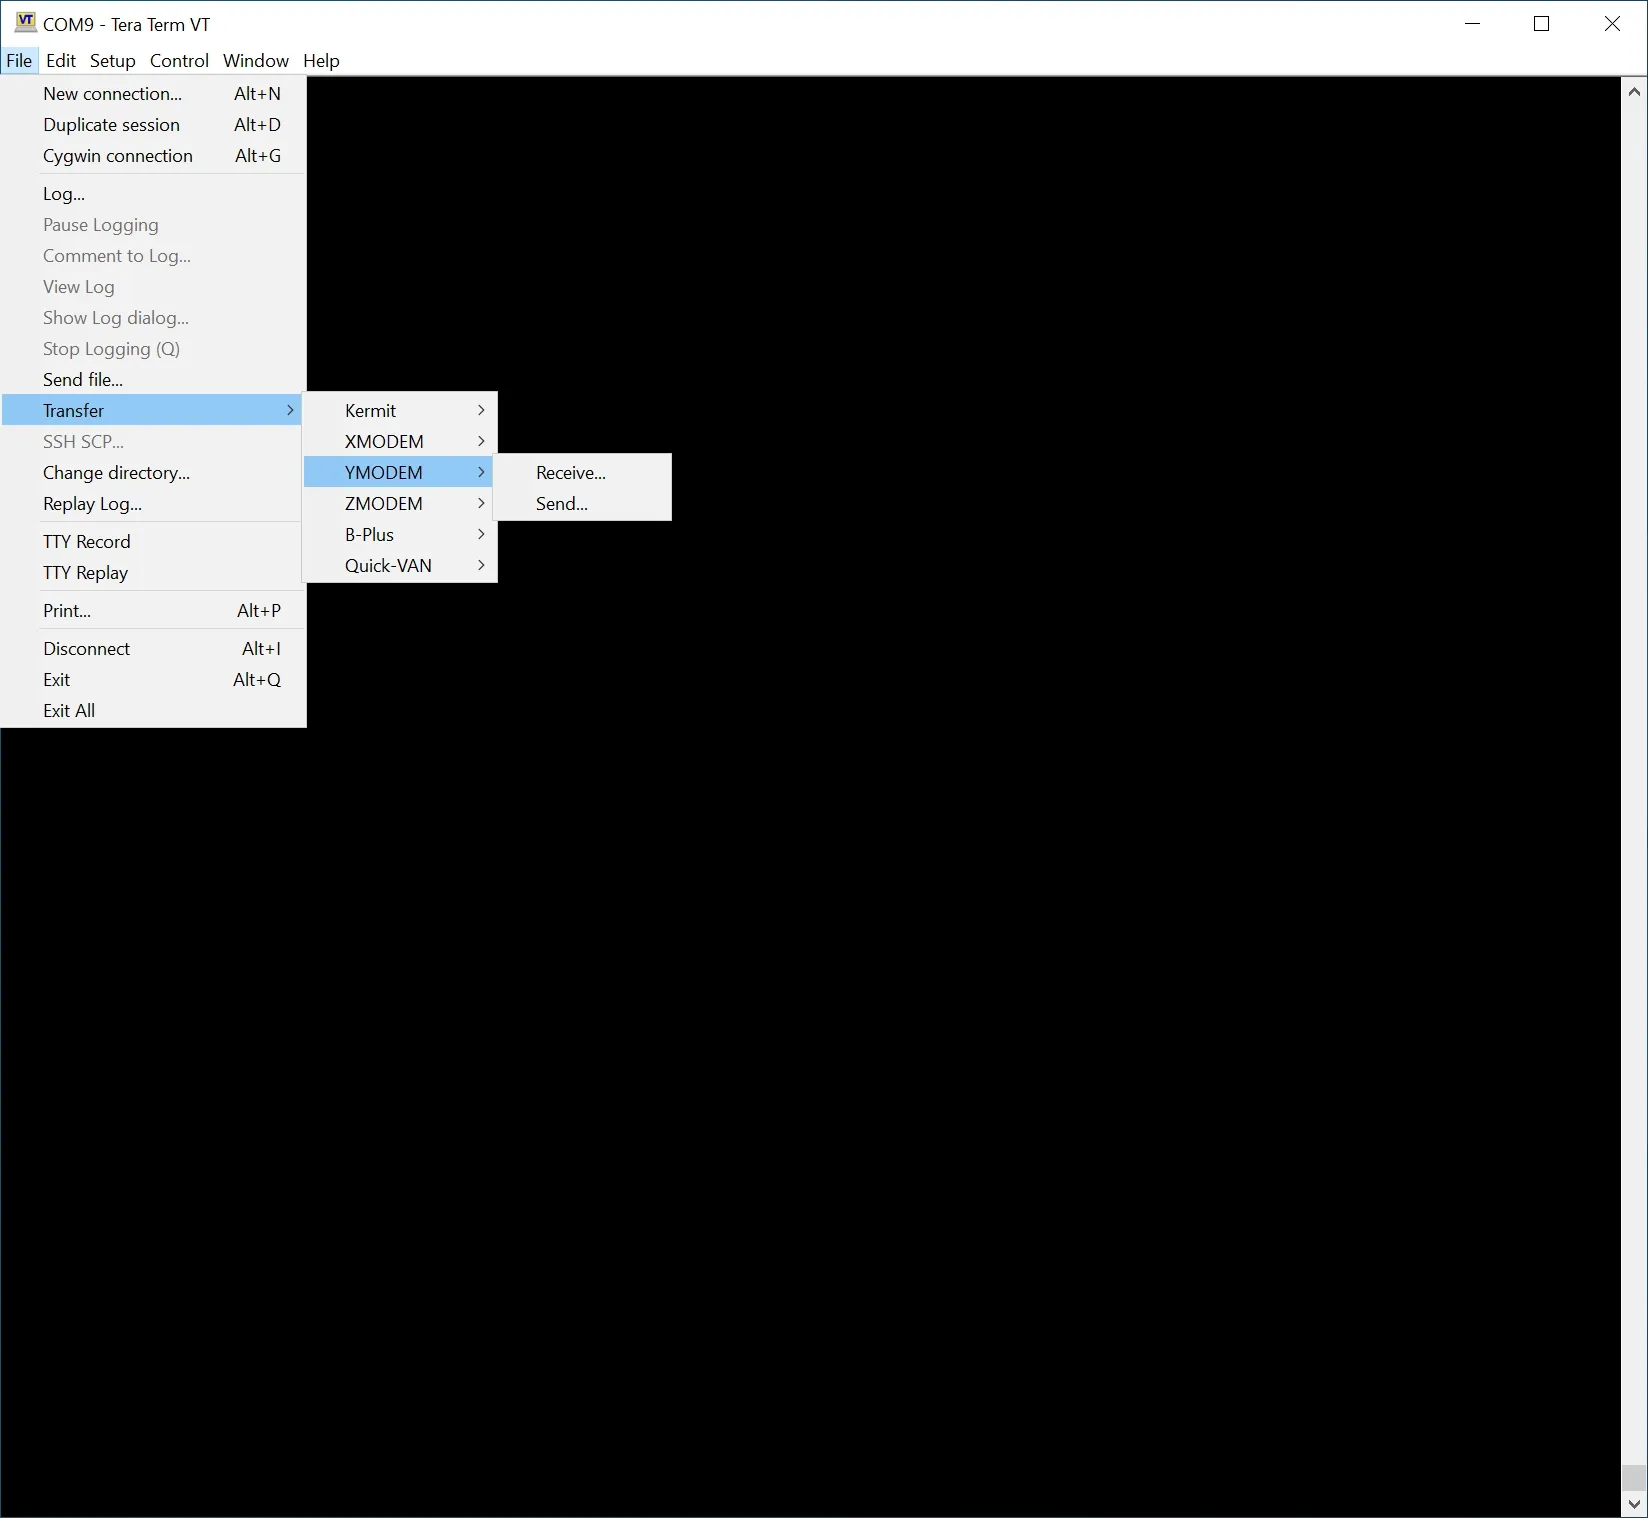Click Exit menu entry

tap(154, 679)
